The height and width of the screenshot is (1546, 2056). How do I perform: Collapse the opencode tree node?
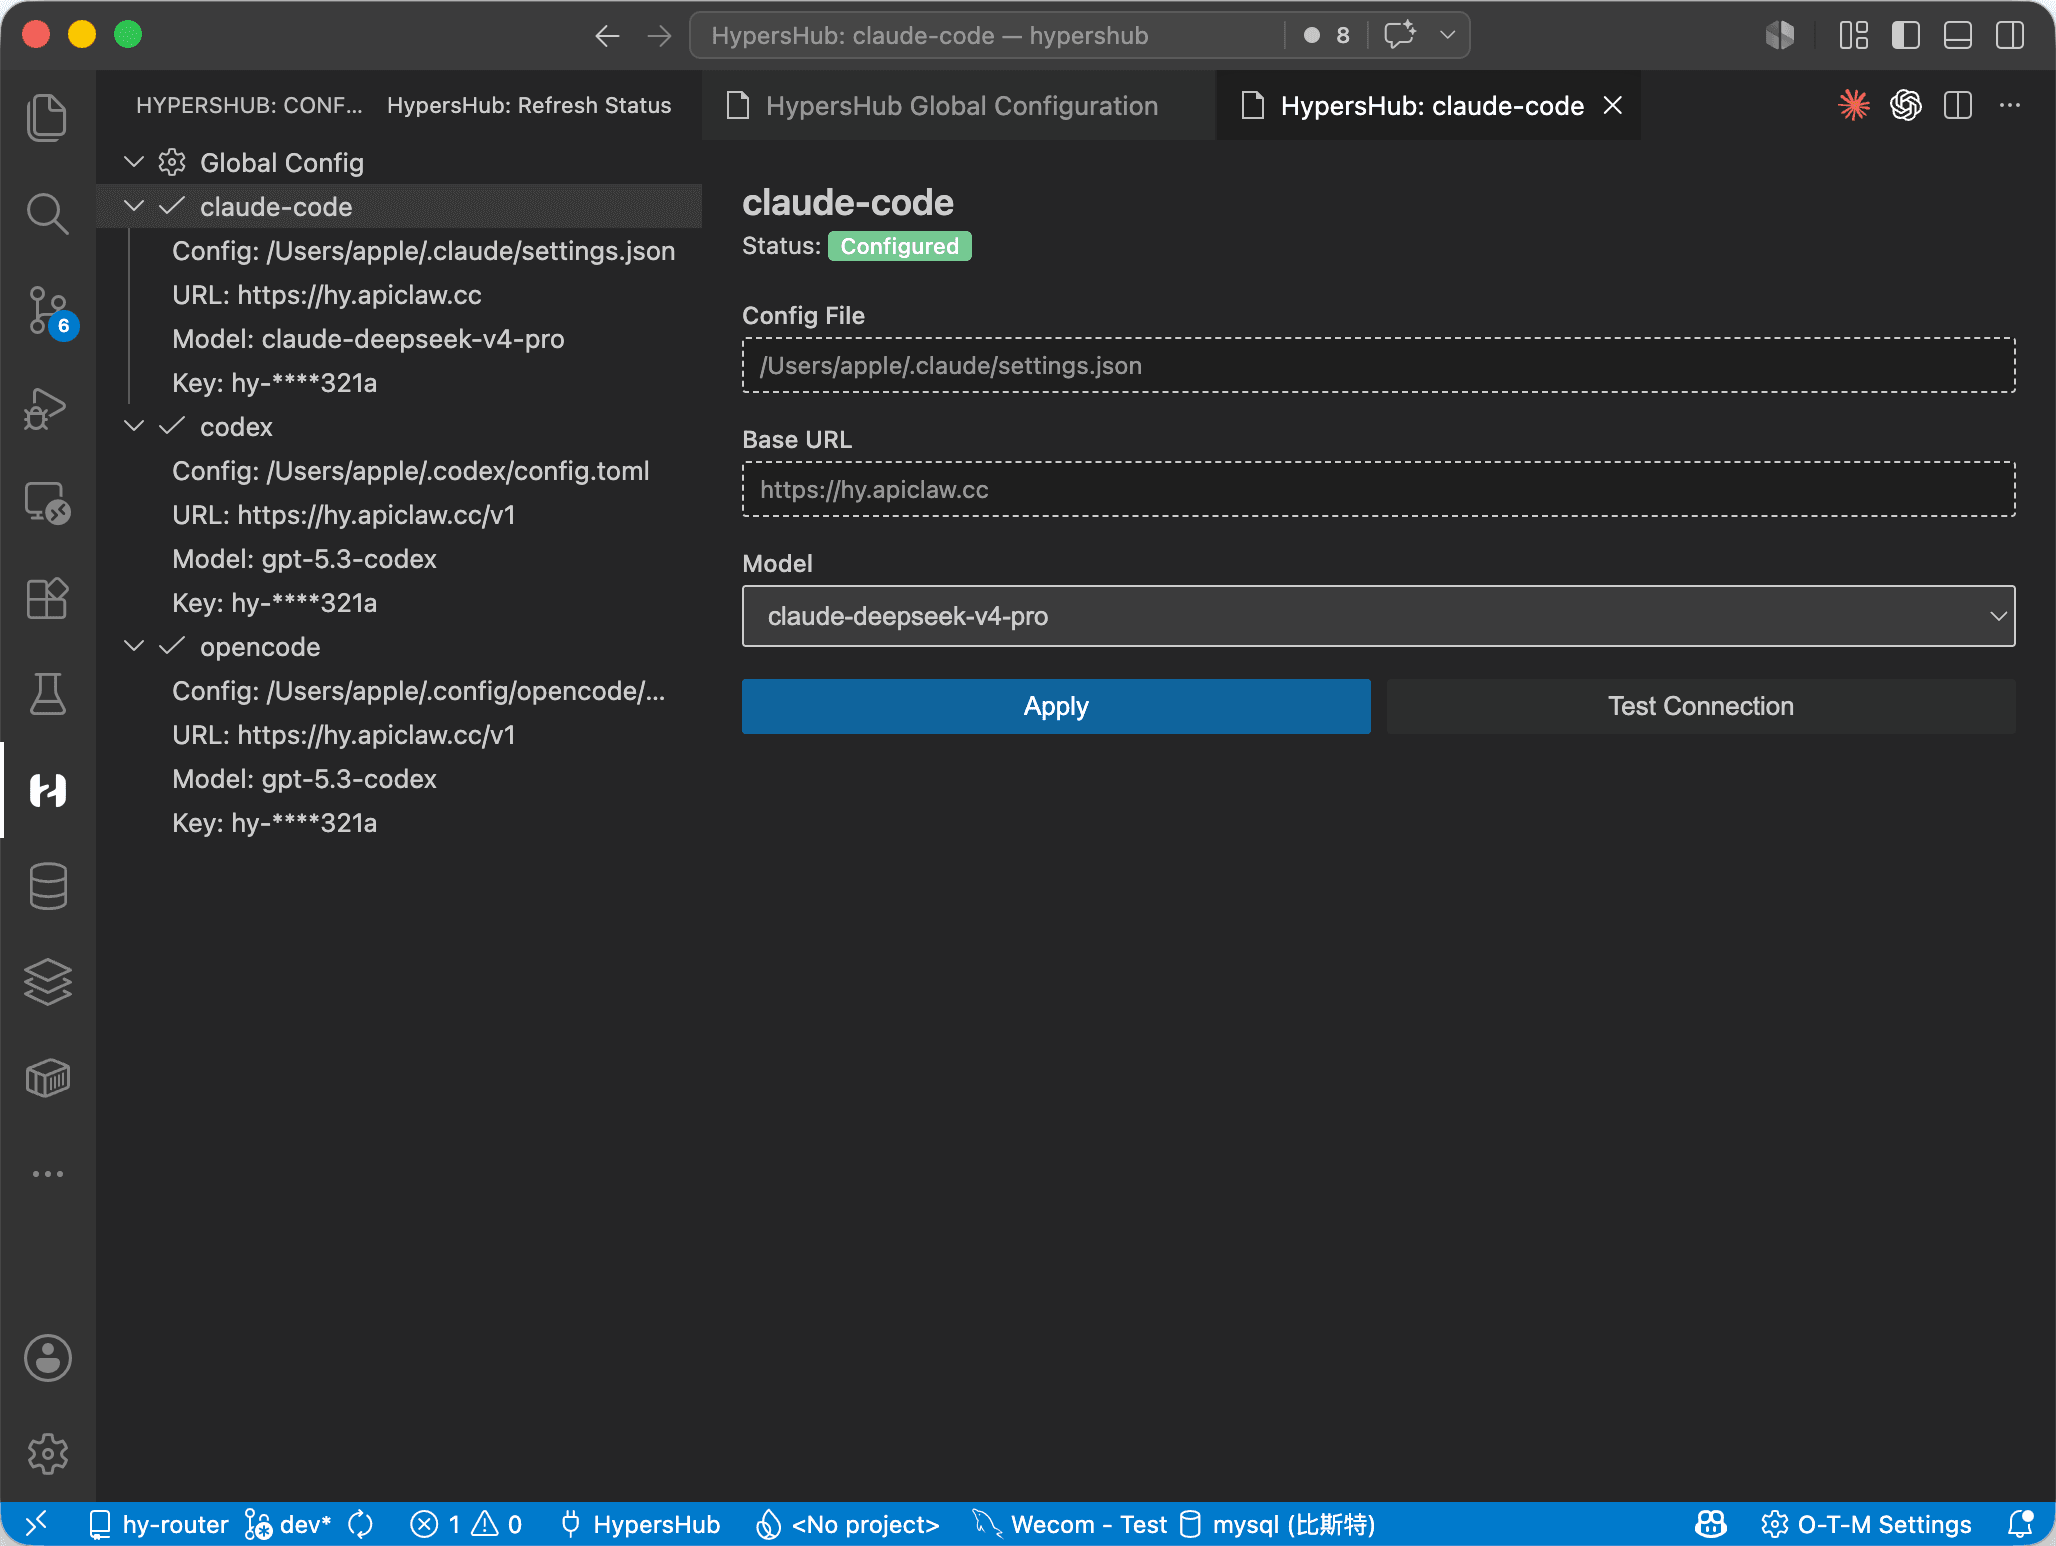click(134, 646)
